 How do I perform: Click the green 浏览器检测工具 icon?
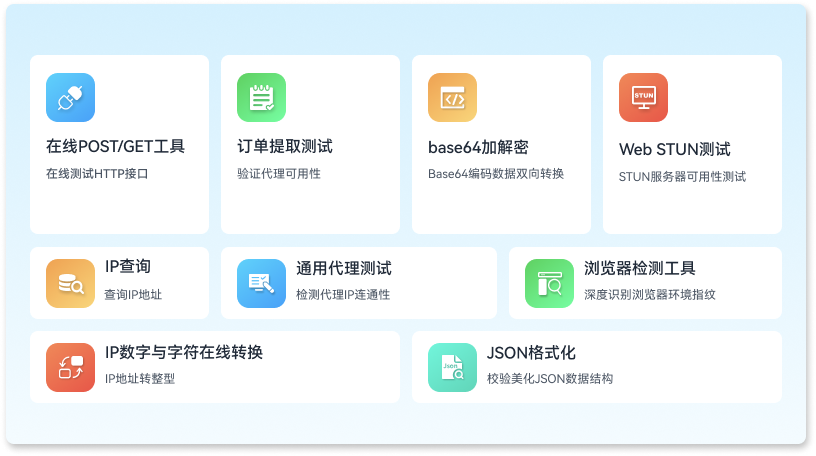point(549,283)
